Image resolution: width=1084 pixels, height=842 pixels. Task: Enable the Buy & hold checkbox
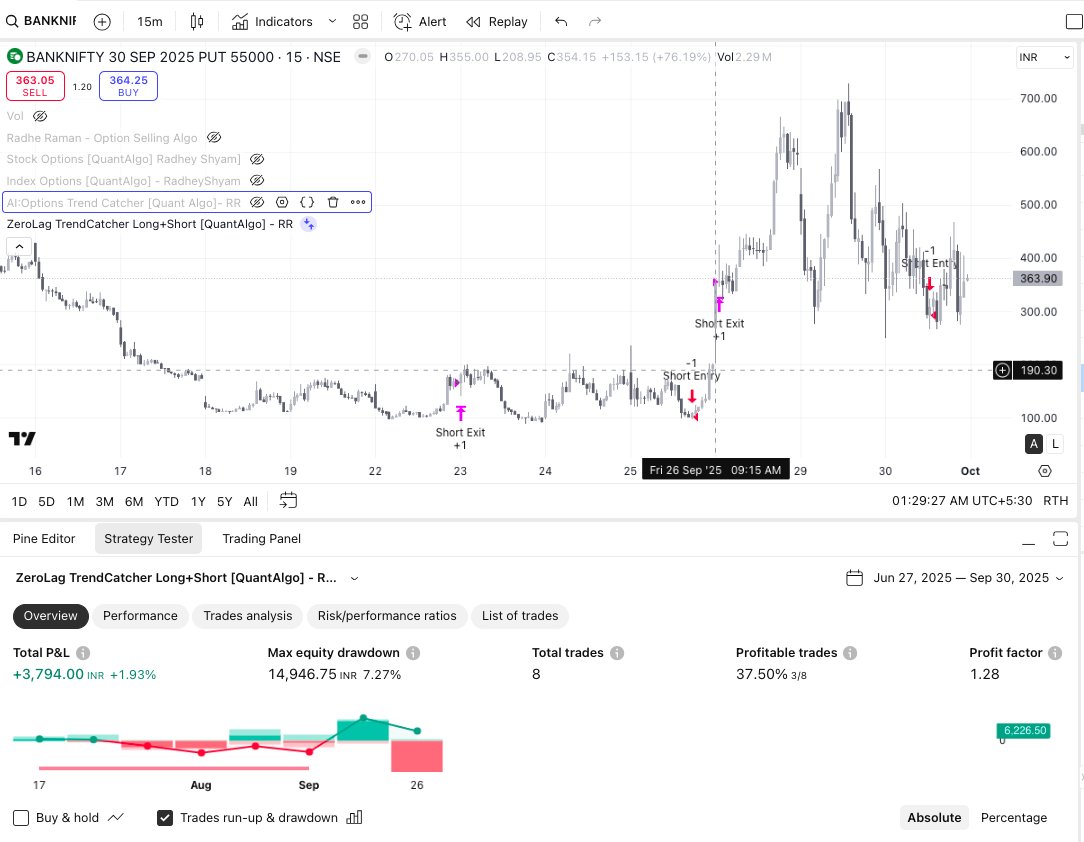point(21,818)
